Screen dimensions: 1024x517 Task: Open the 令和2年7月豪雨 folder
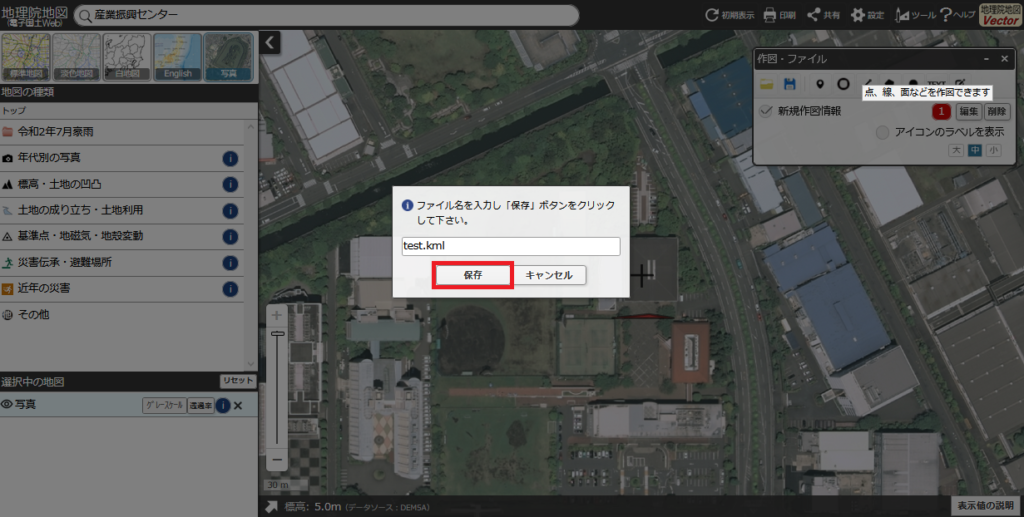point(121,132)
